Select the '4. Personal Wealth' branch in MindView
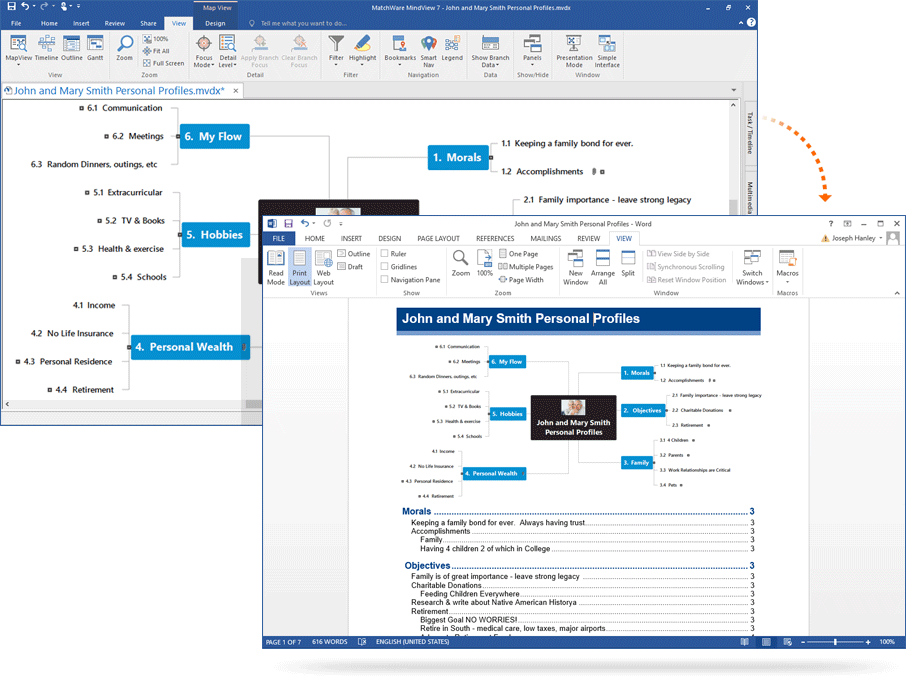The image size is (906, 680). [190, 347]
